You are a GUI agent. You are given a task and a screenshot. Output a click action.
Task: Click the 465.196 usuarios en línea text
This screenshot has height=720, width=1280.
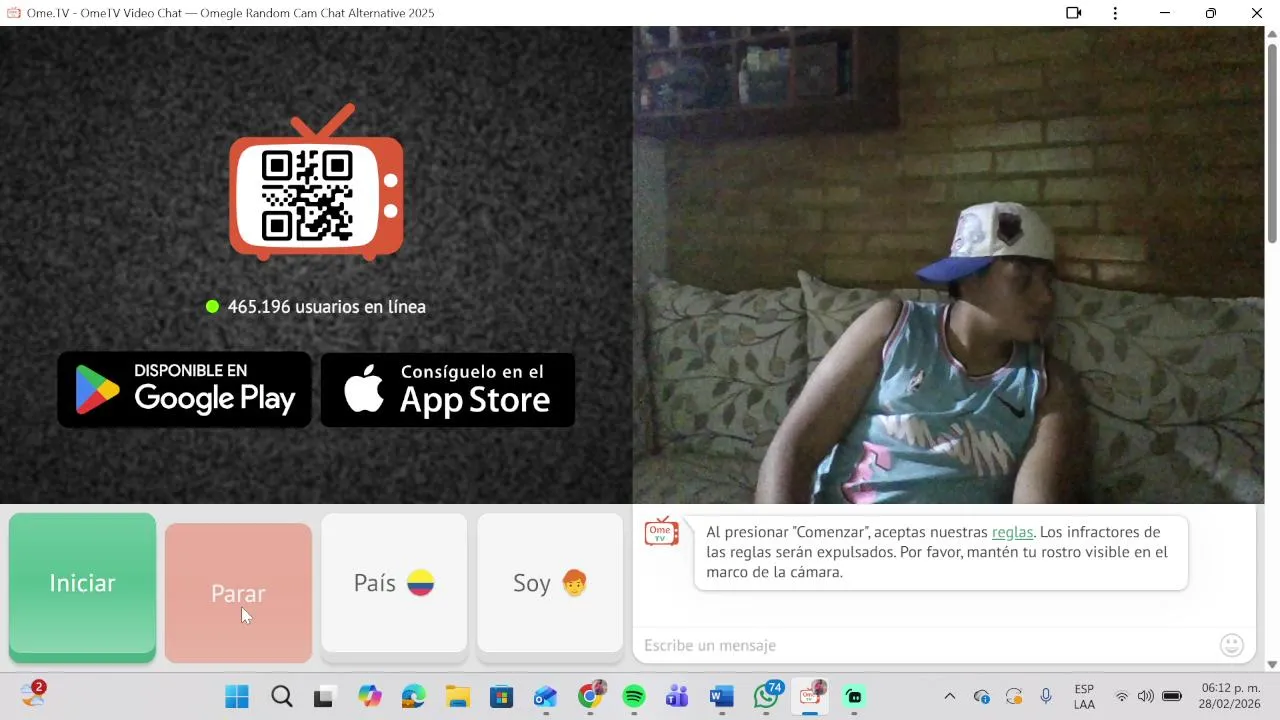click(326, 307)
